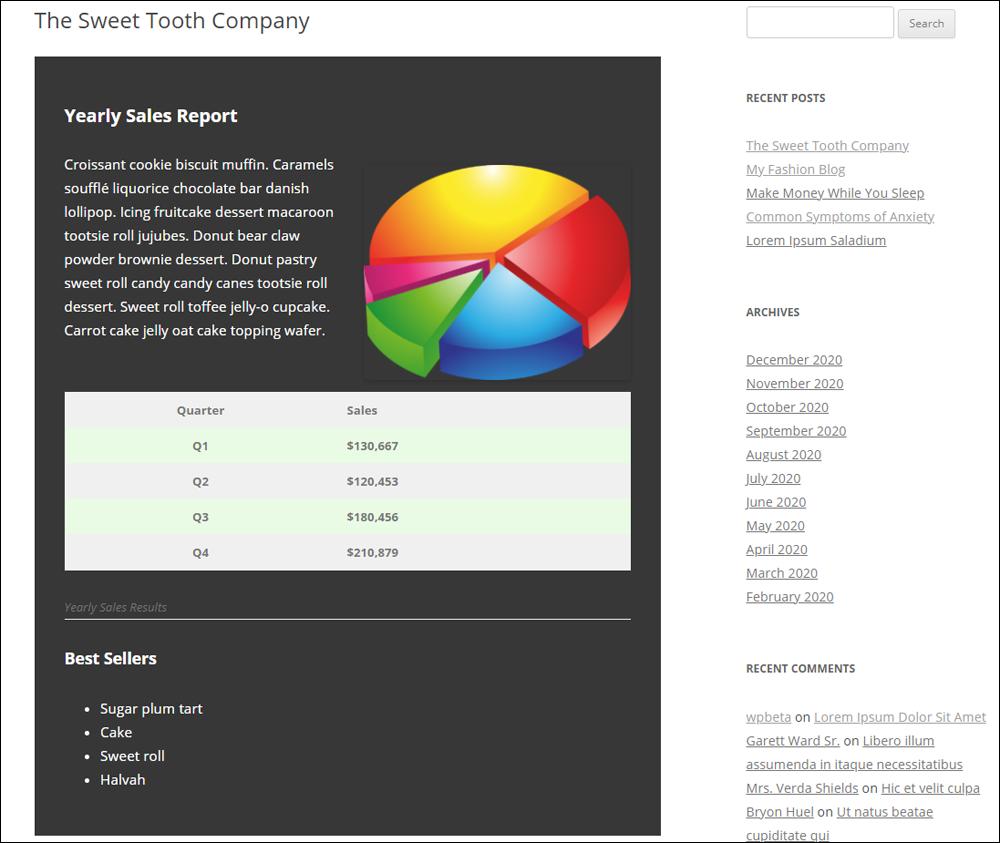Screen dimensions: 1000x843
Task: Click the pie chart image
Action: click(x=497, y=272)
